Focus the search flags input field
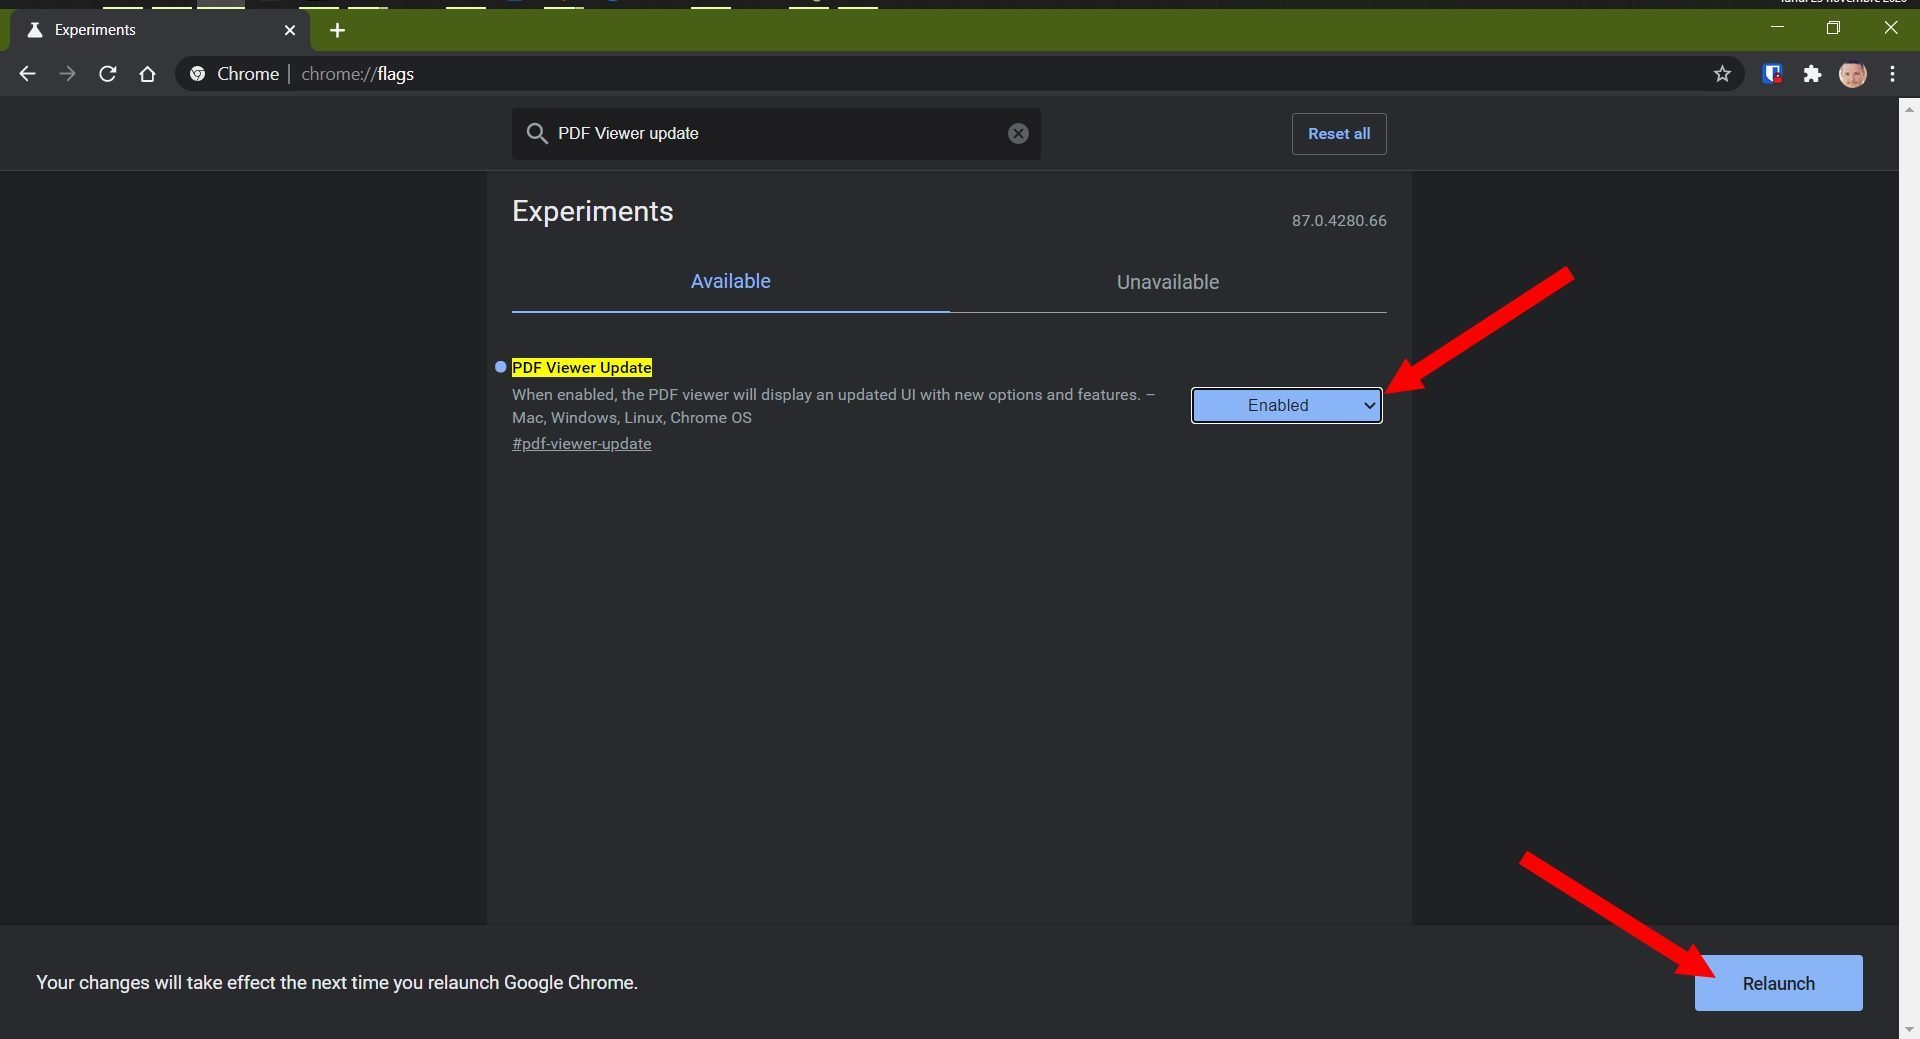The image size is (1920, 1039). [x=776, y=134]
